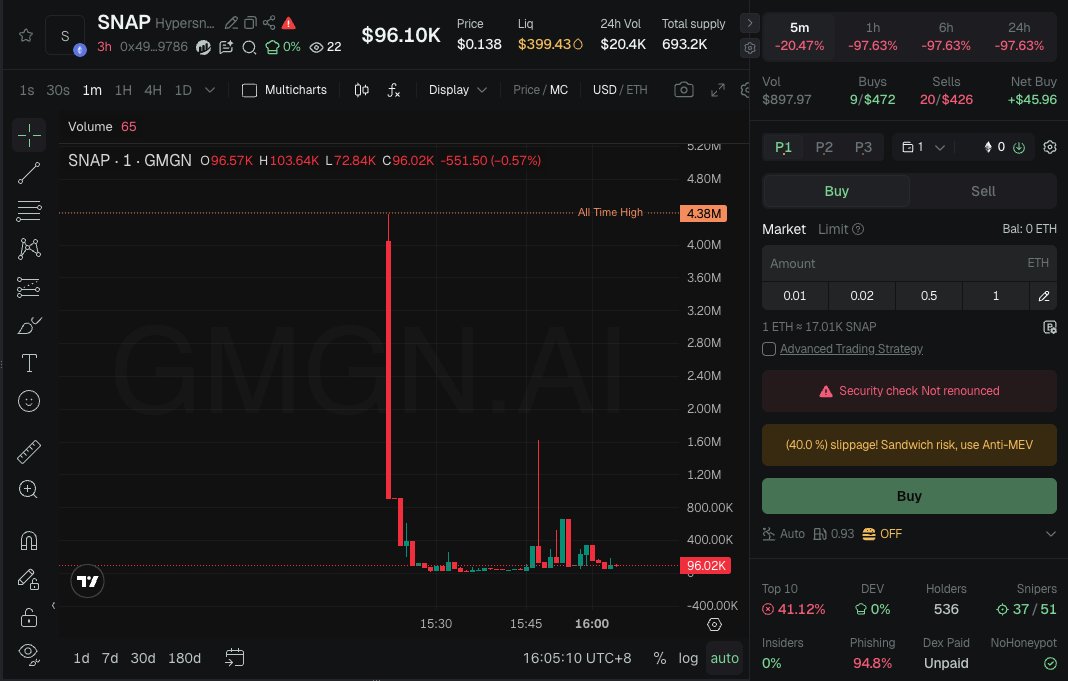This screenshot has width=1068, height=681.
Task: Select the forecasting and measurement tool
Action: click(x=29, y=287)
